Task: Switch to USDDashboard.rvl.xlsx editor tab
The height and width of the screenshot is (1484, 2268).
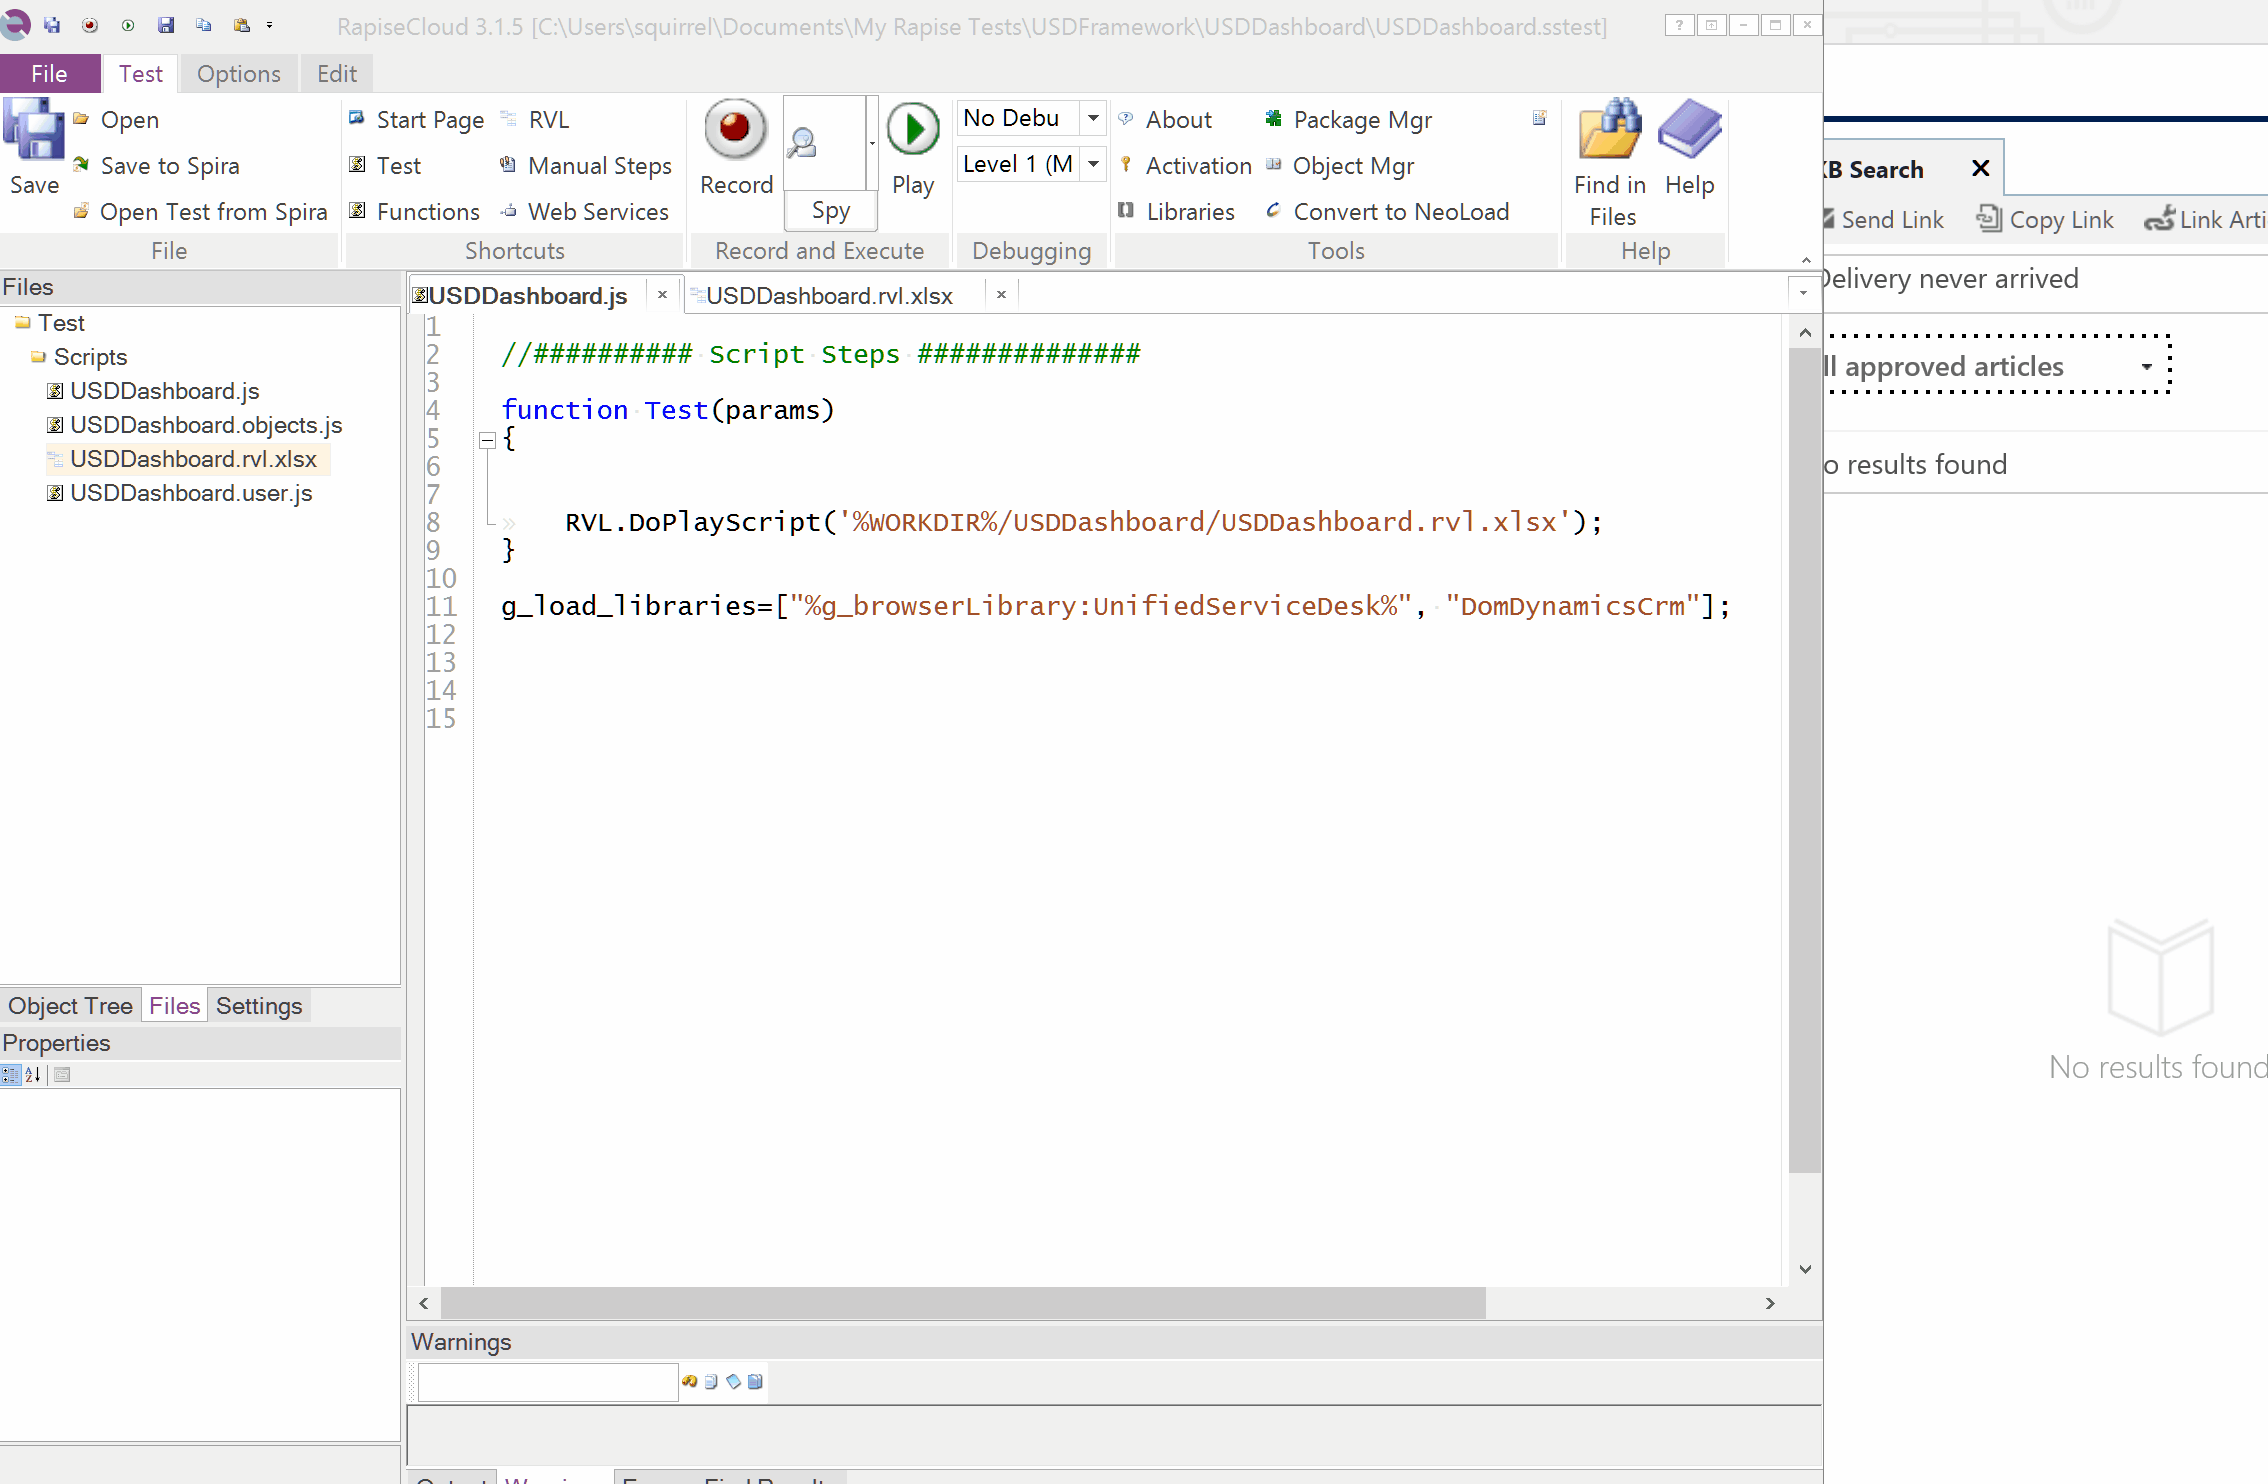Action: [829, 296]
